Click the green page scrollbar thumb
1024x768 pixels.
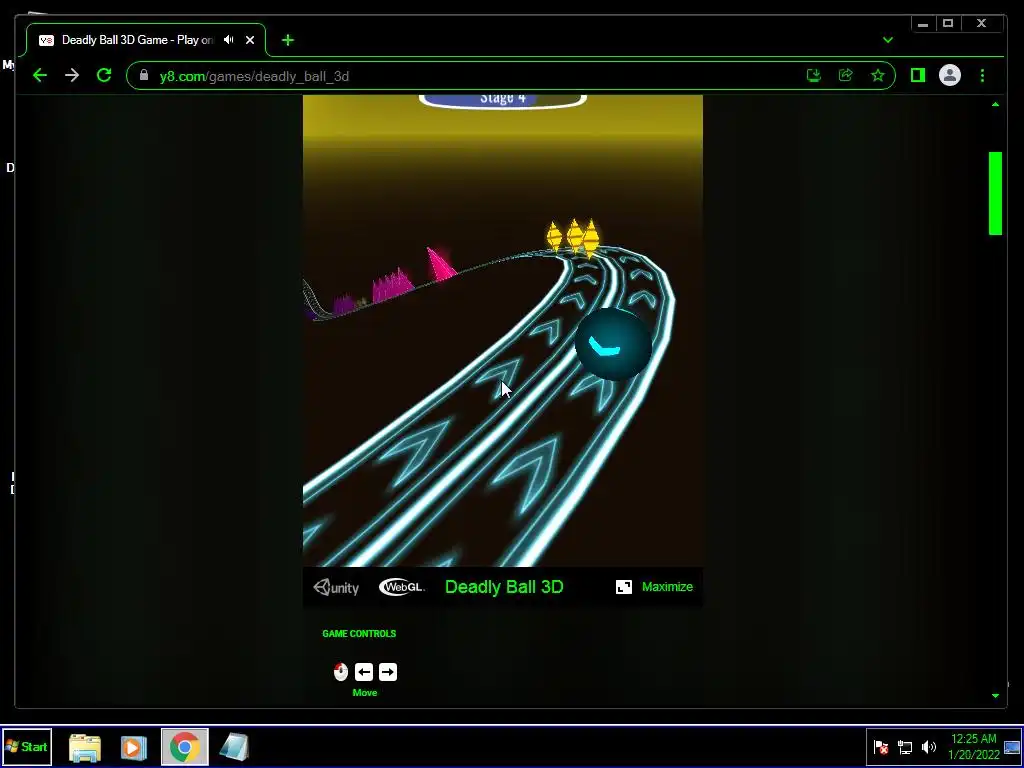click(x=995, y=193)
